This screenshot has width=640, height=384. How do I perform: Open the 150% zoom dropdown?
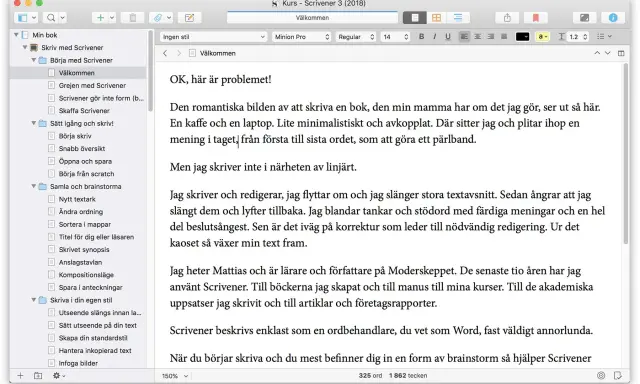(x=175, y=376)
